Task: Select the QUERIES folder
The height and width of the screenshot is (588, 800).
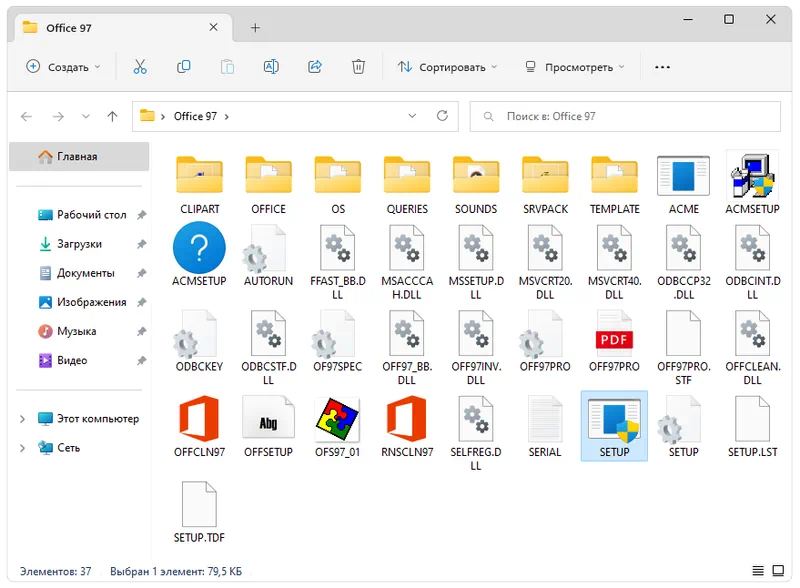Action: (407, 185)
